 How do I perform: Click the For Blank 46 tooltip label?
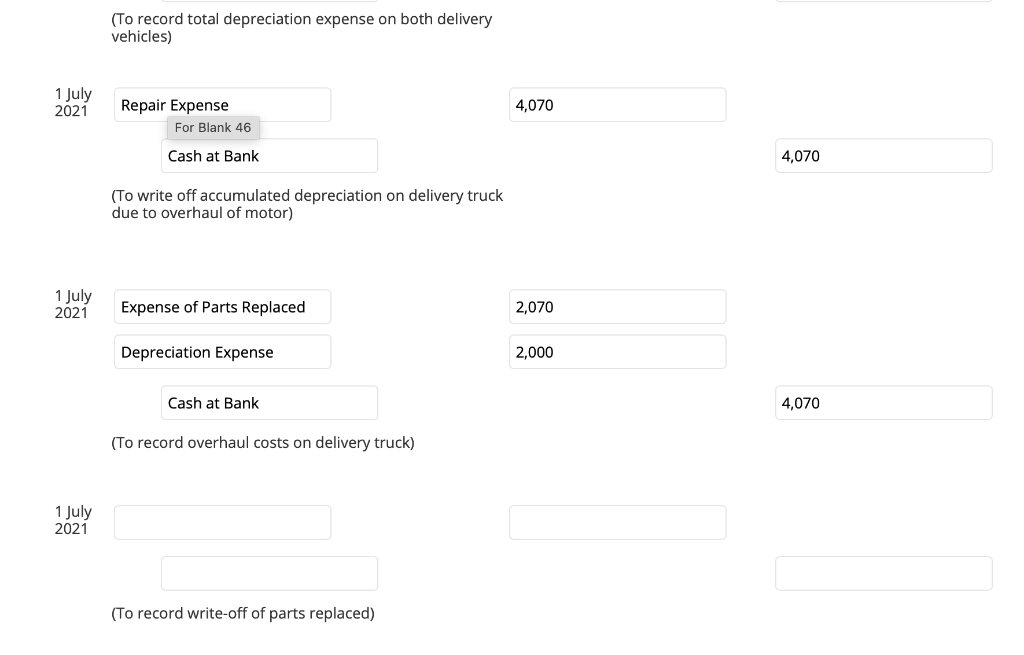(x=213, y=127)
